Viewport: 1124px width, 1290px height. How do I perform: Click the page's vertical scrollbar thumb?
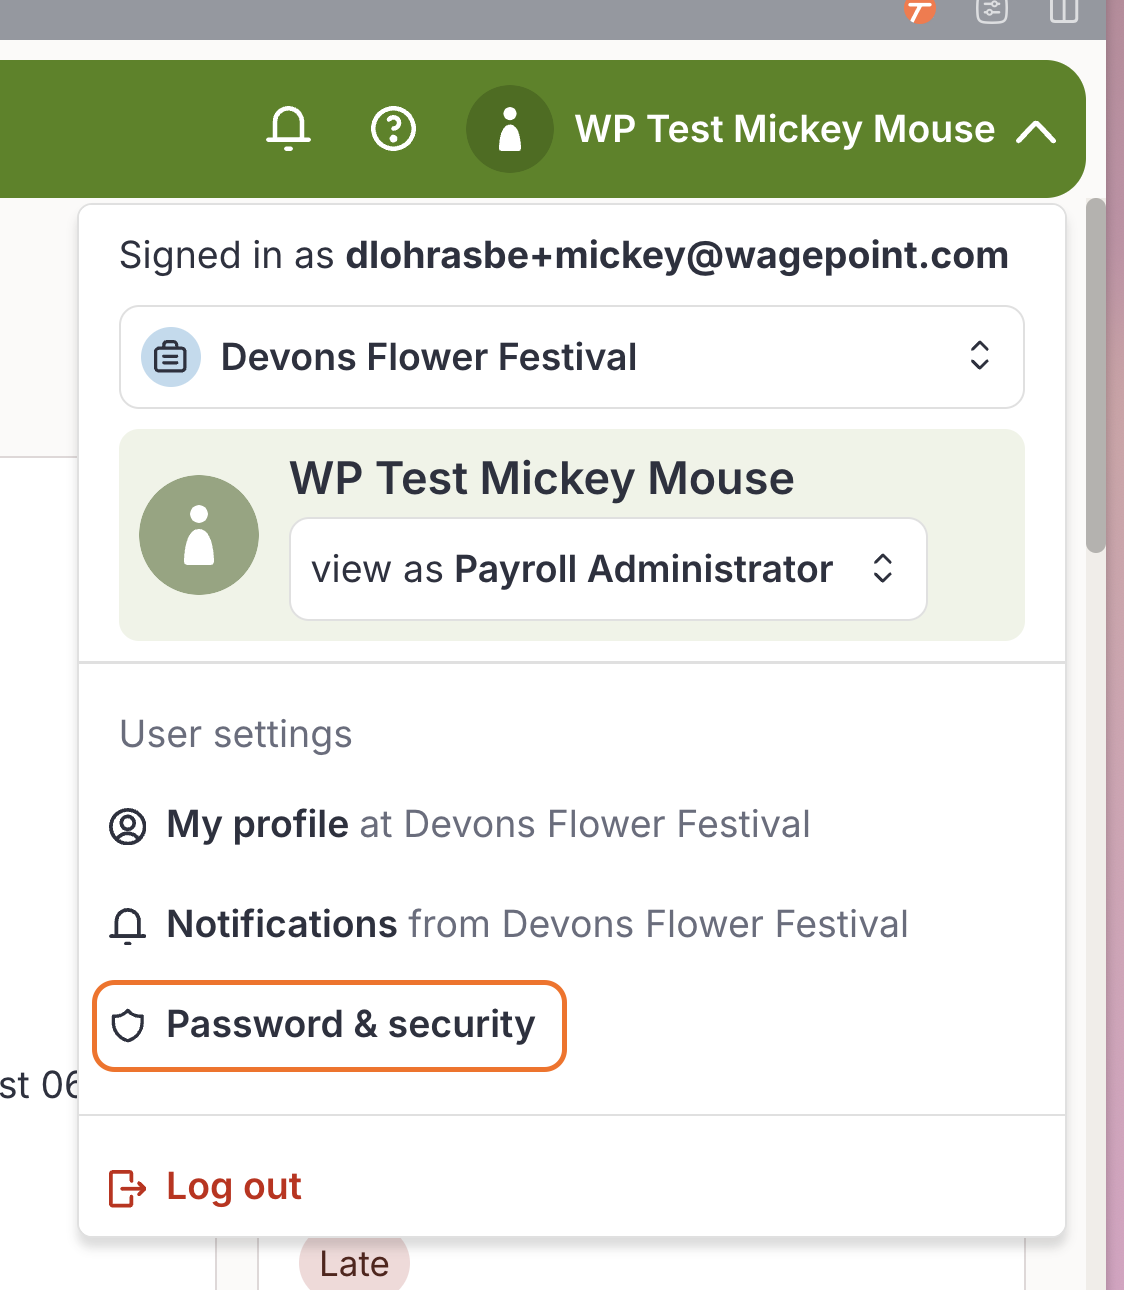[x=1096, y=375]
